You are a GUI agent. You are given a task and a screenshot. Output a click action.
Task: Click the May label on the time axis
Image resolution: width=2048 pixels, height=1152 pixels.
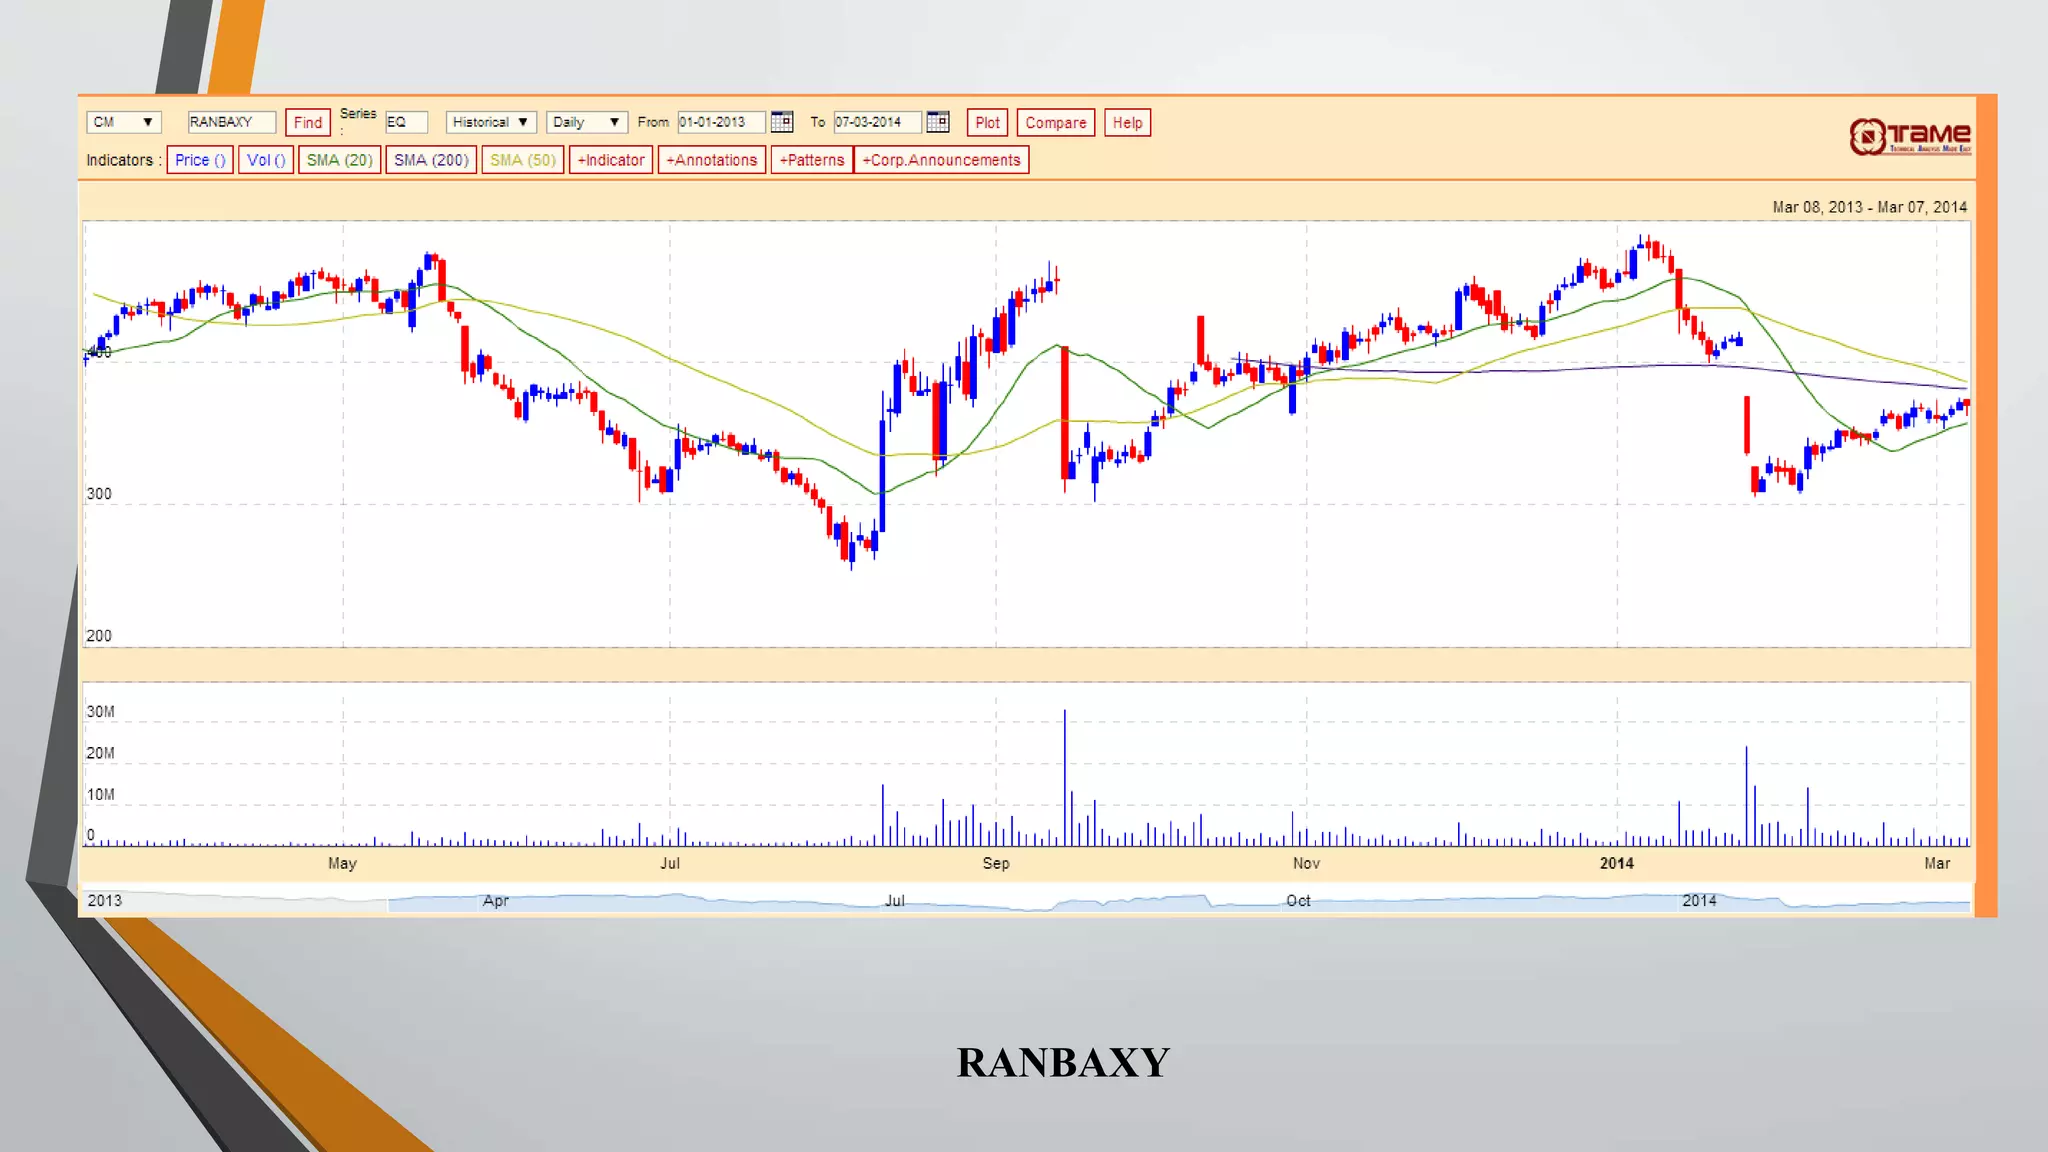pyautogui.click(x=342, y=863)
